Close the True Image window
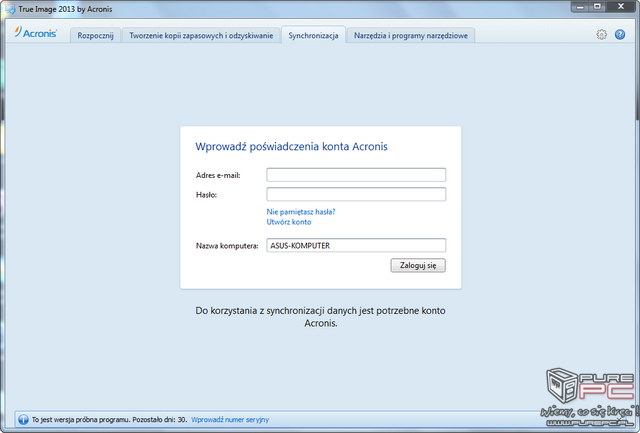This screenshot has width=640, height=433. click(x=621, y=7)
